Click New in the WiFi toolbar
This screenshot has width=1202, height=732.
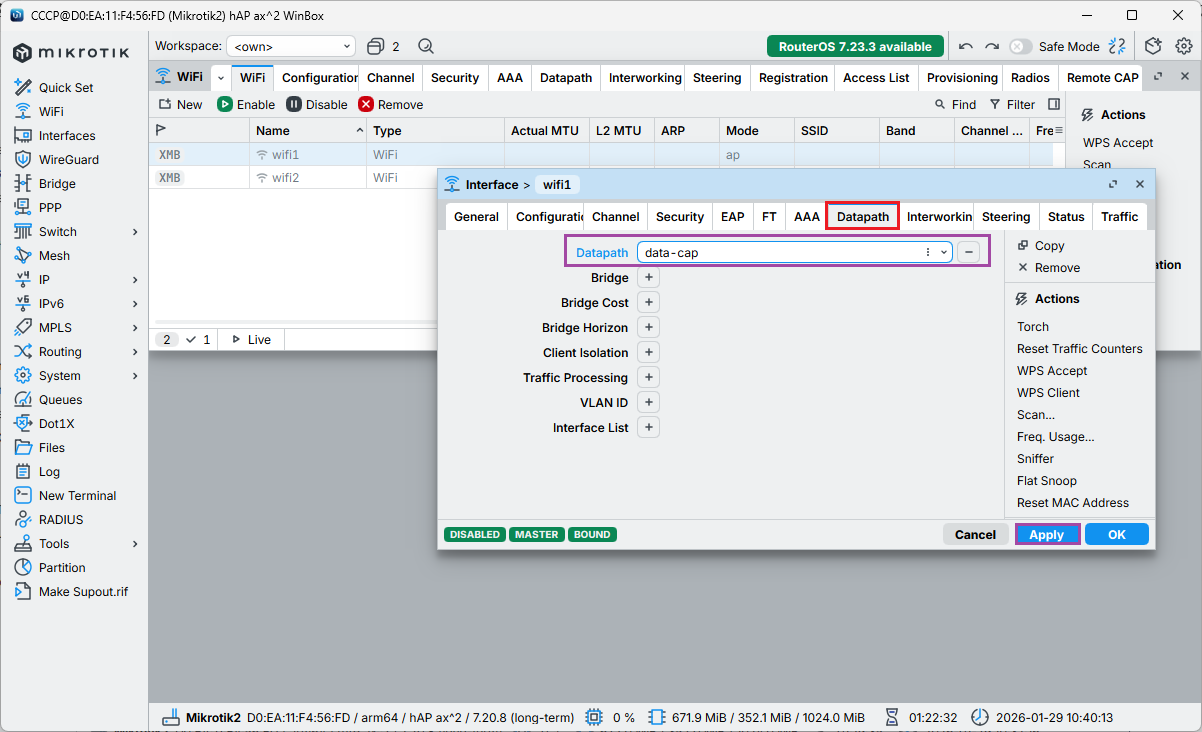tap(180, 104)
